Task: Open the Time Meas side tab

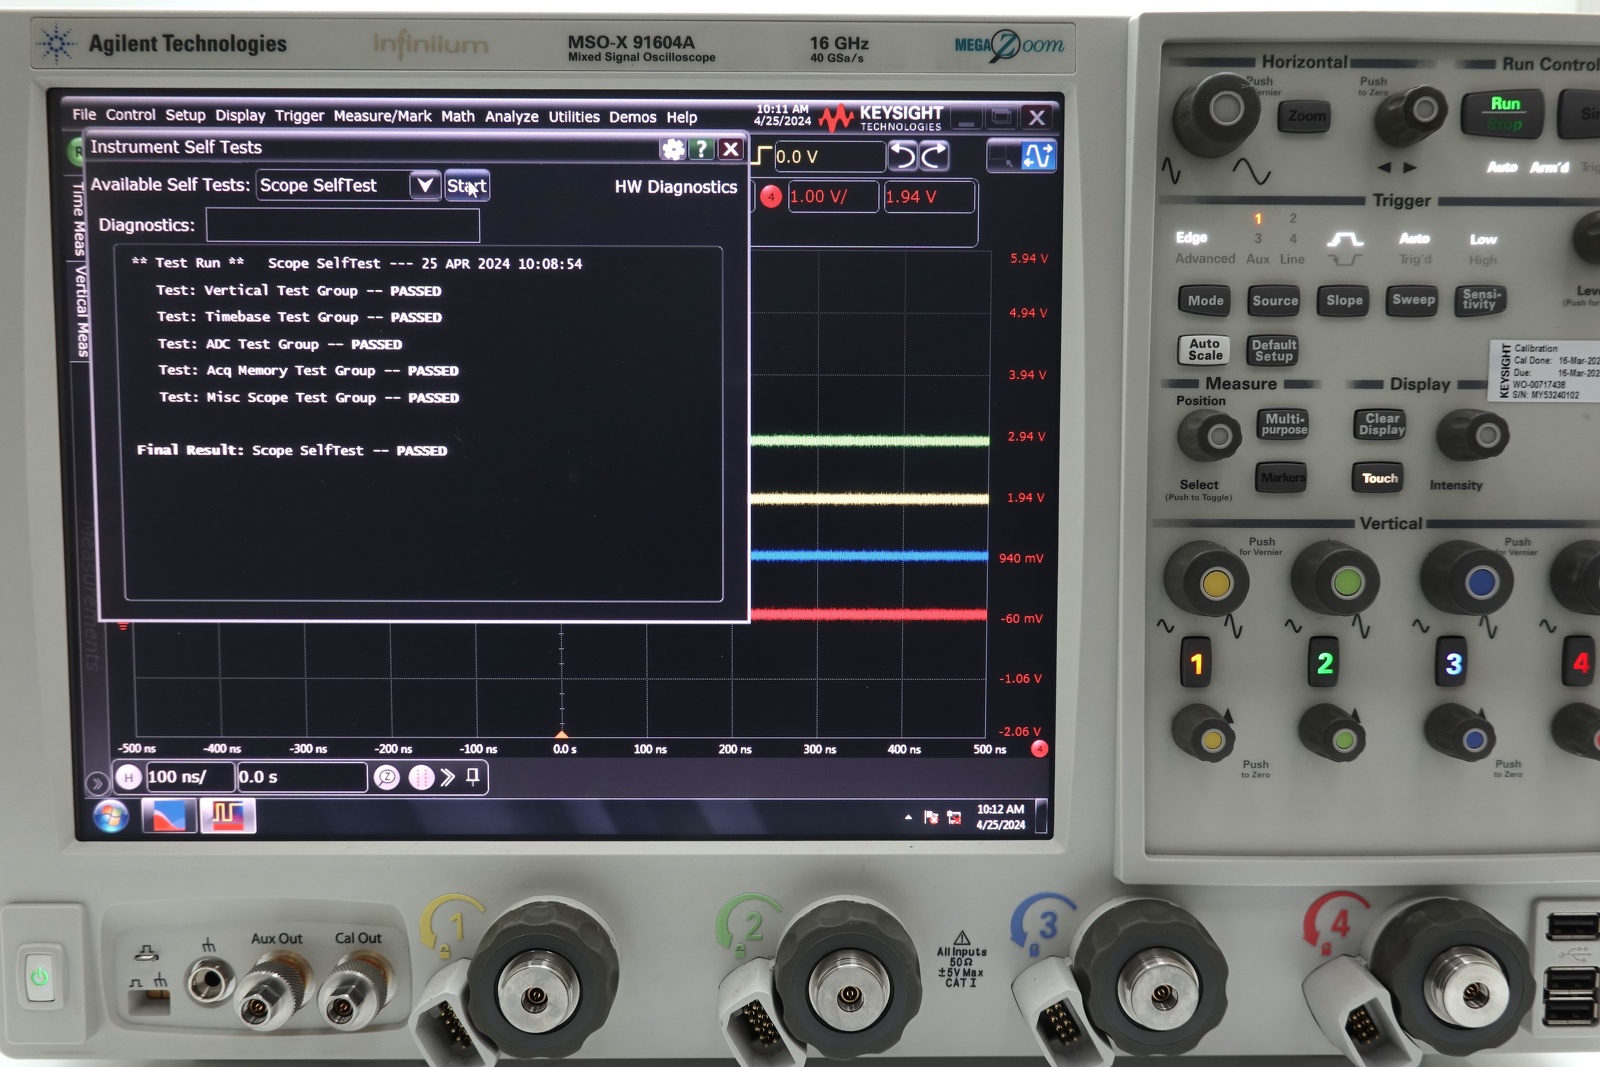Action: pyautogui.click(x=79, y=218)
